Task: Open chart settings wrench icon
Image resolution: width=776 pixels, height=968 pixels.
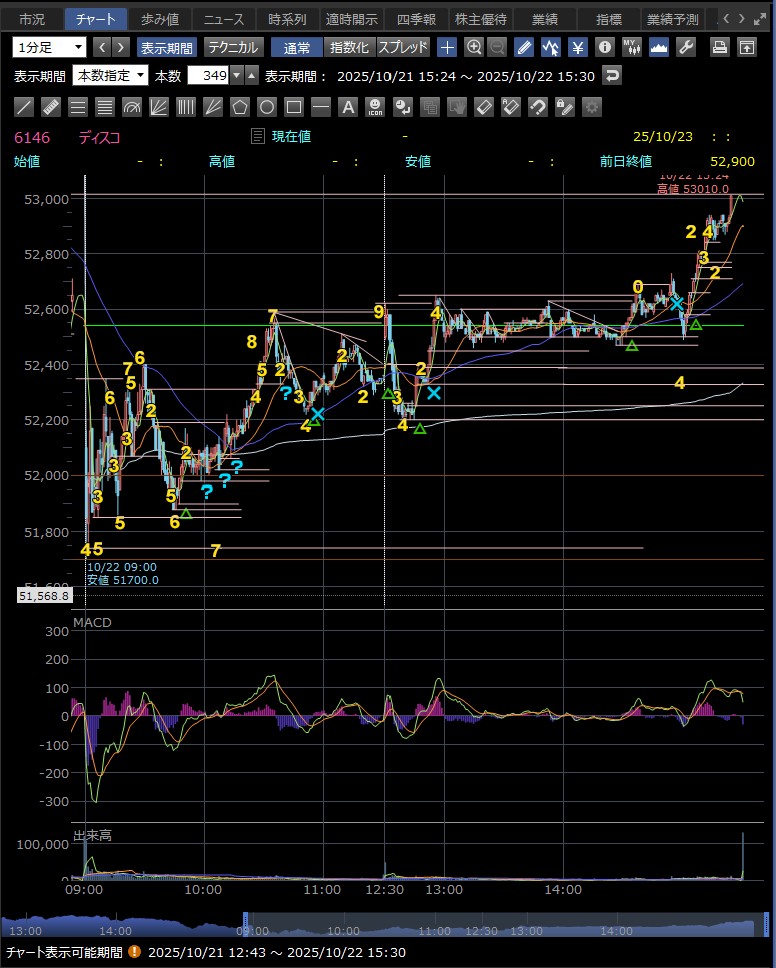Action: (686, 47)
